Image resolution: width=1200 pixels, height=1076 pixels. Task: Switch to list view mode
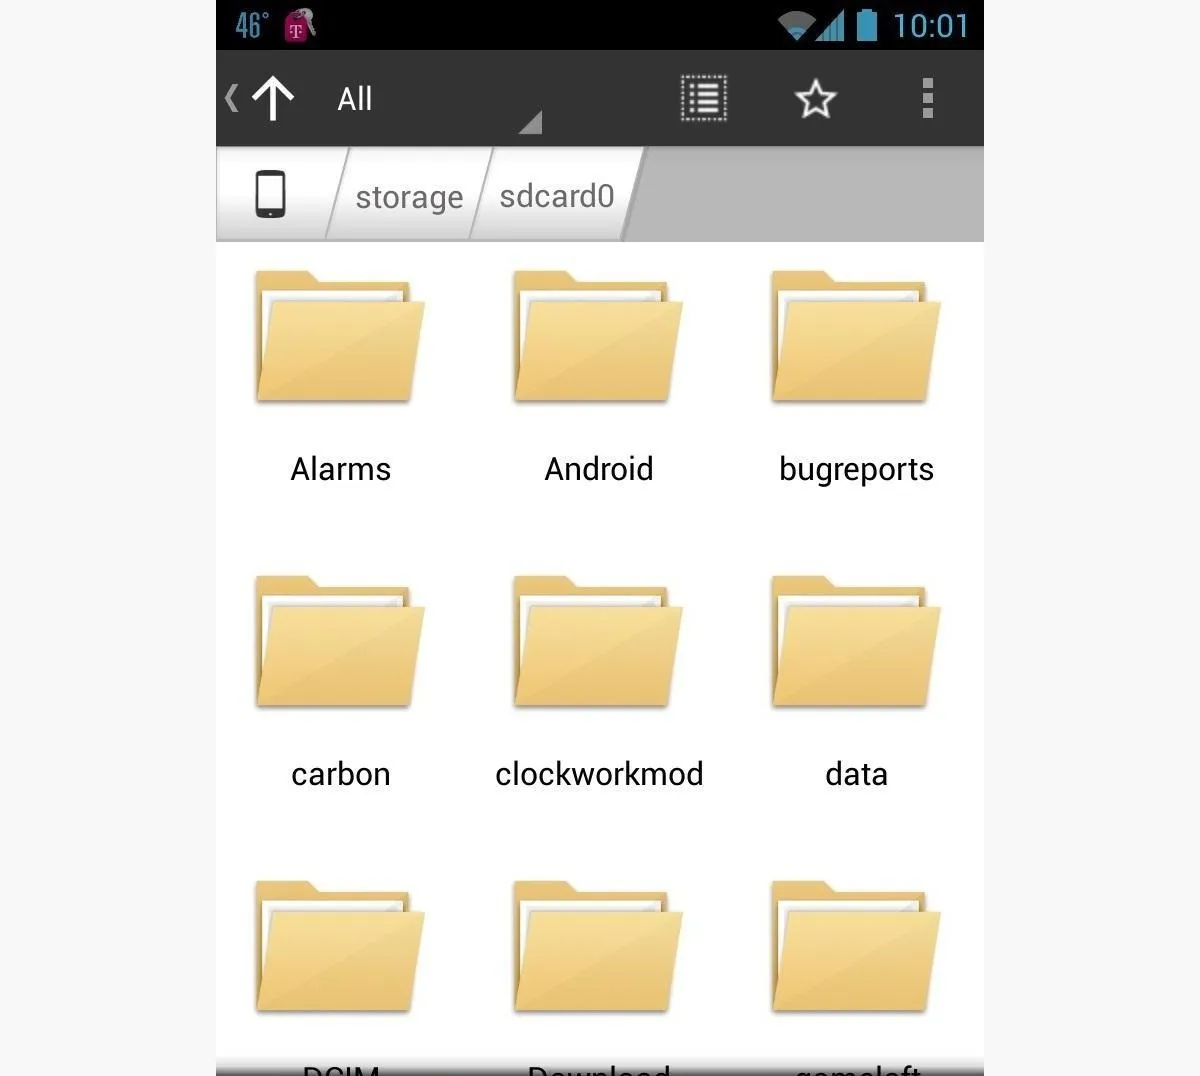click(x=704, y=99)
